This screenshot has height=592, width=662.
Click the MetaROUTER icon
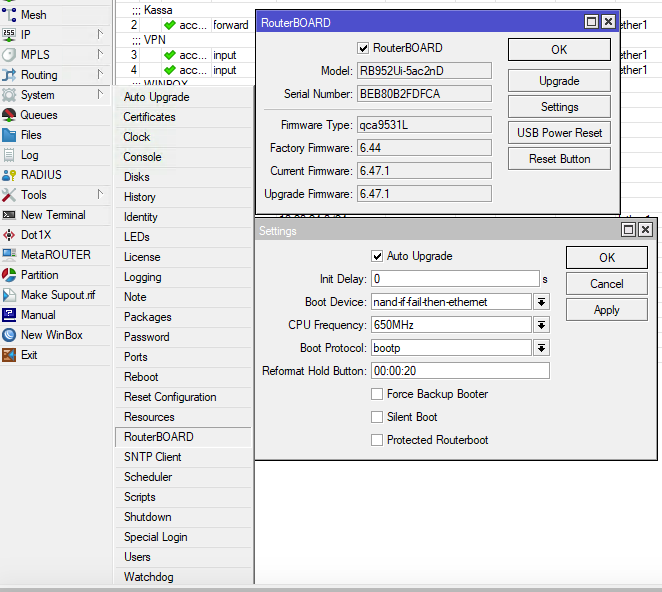(x=9, y=255)
